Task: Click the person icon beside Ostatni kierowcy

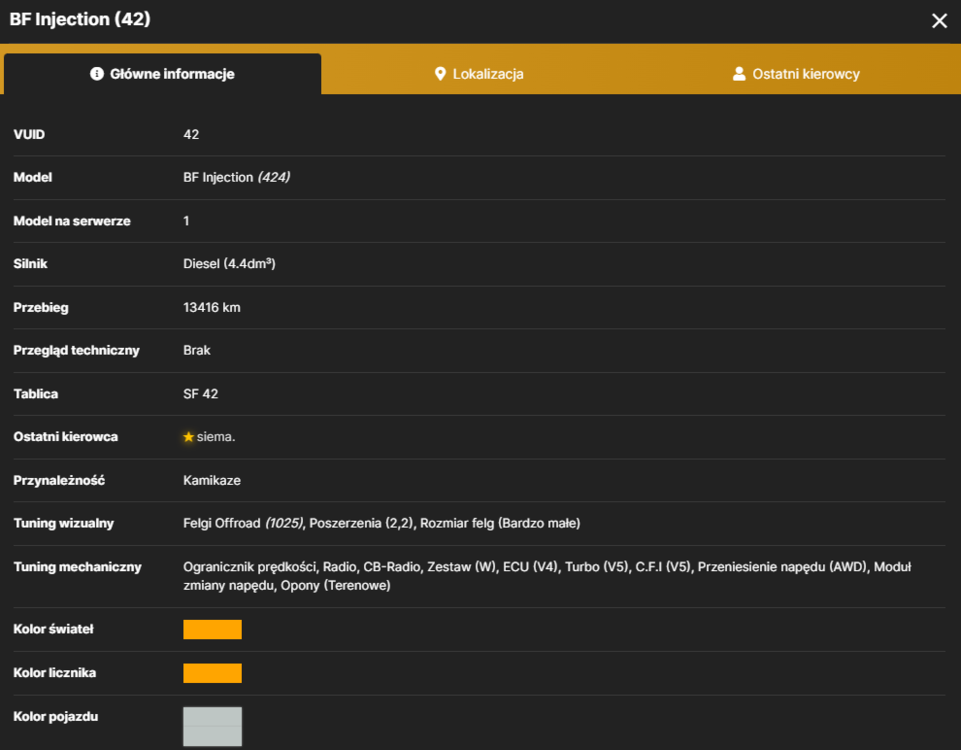Action: (739, 74)
